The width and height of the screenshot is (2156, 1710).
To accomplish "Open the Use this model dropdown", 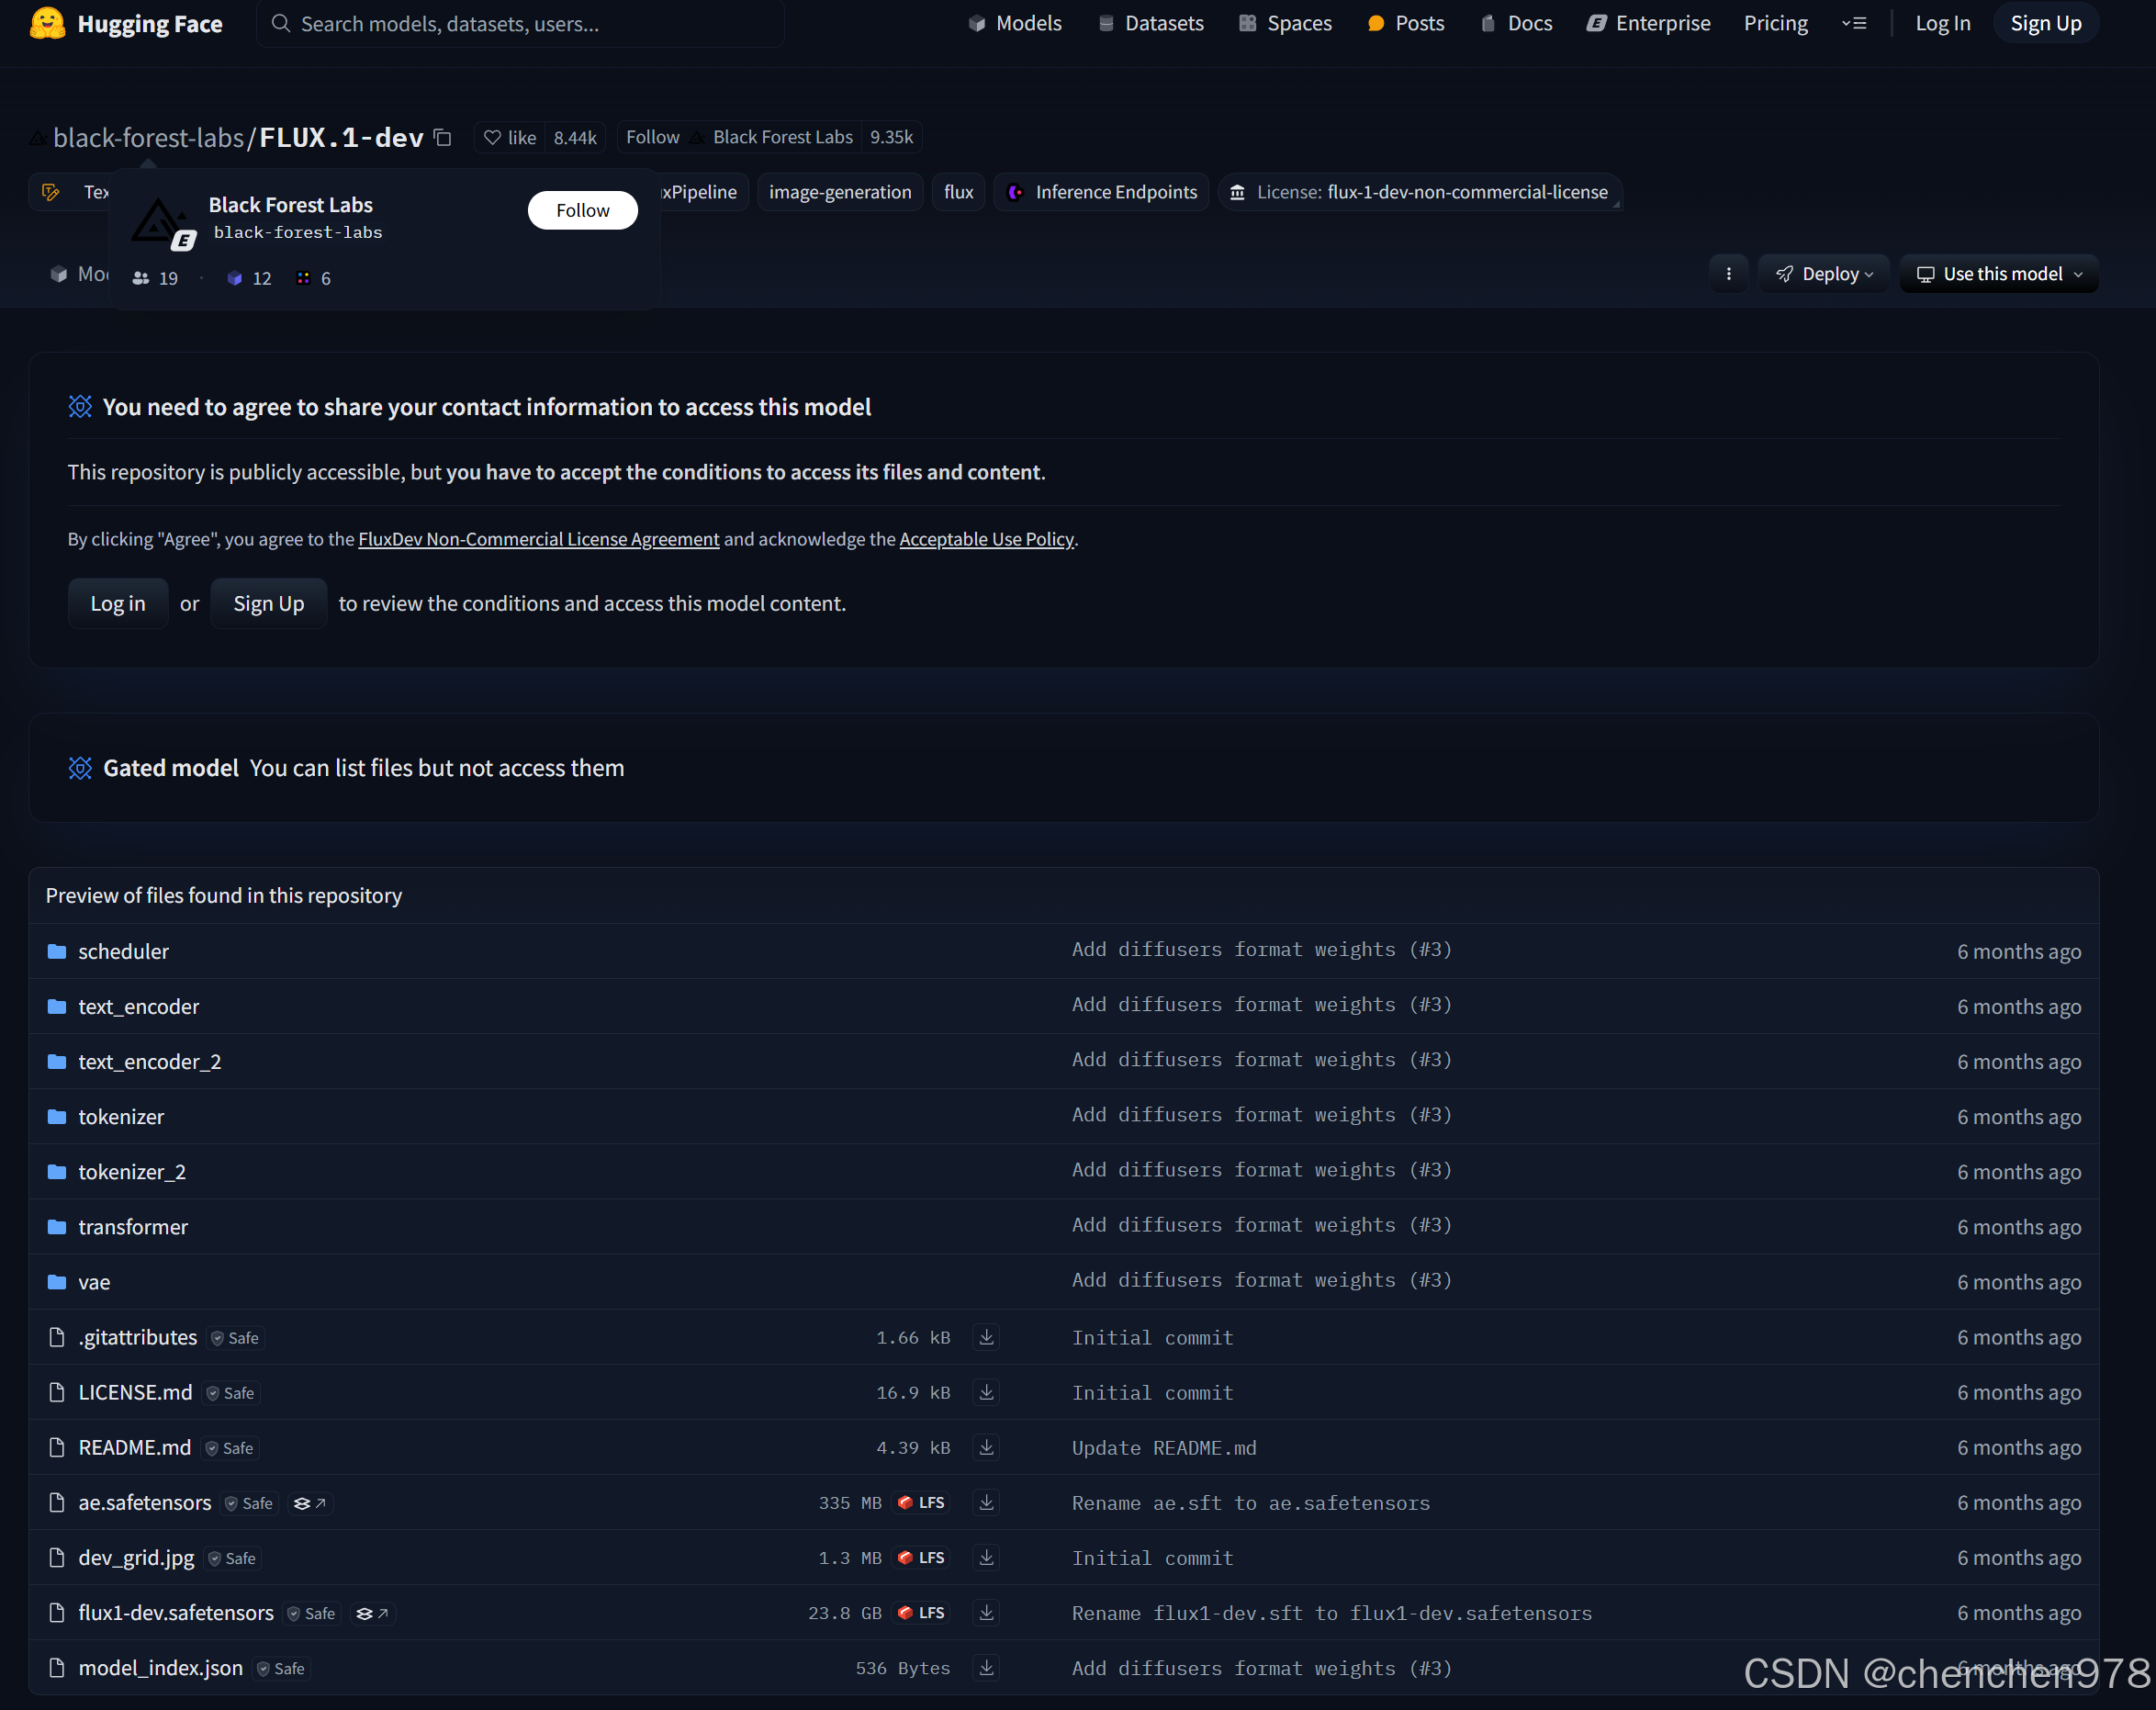I will click(1998, 274).
